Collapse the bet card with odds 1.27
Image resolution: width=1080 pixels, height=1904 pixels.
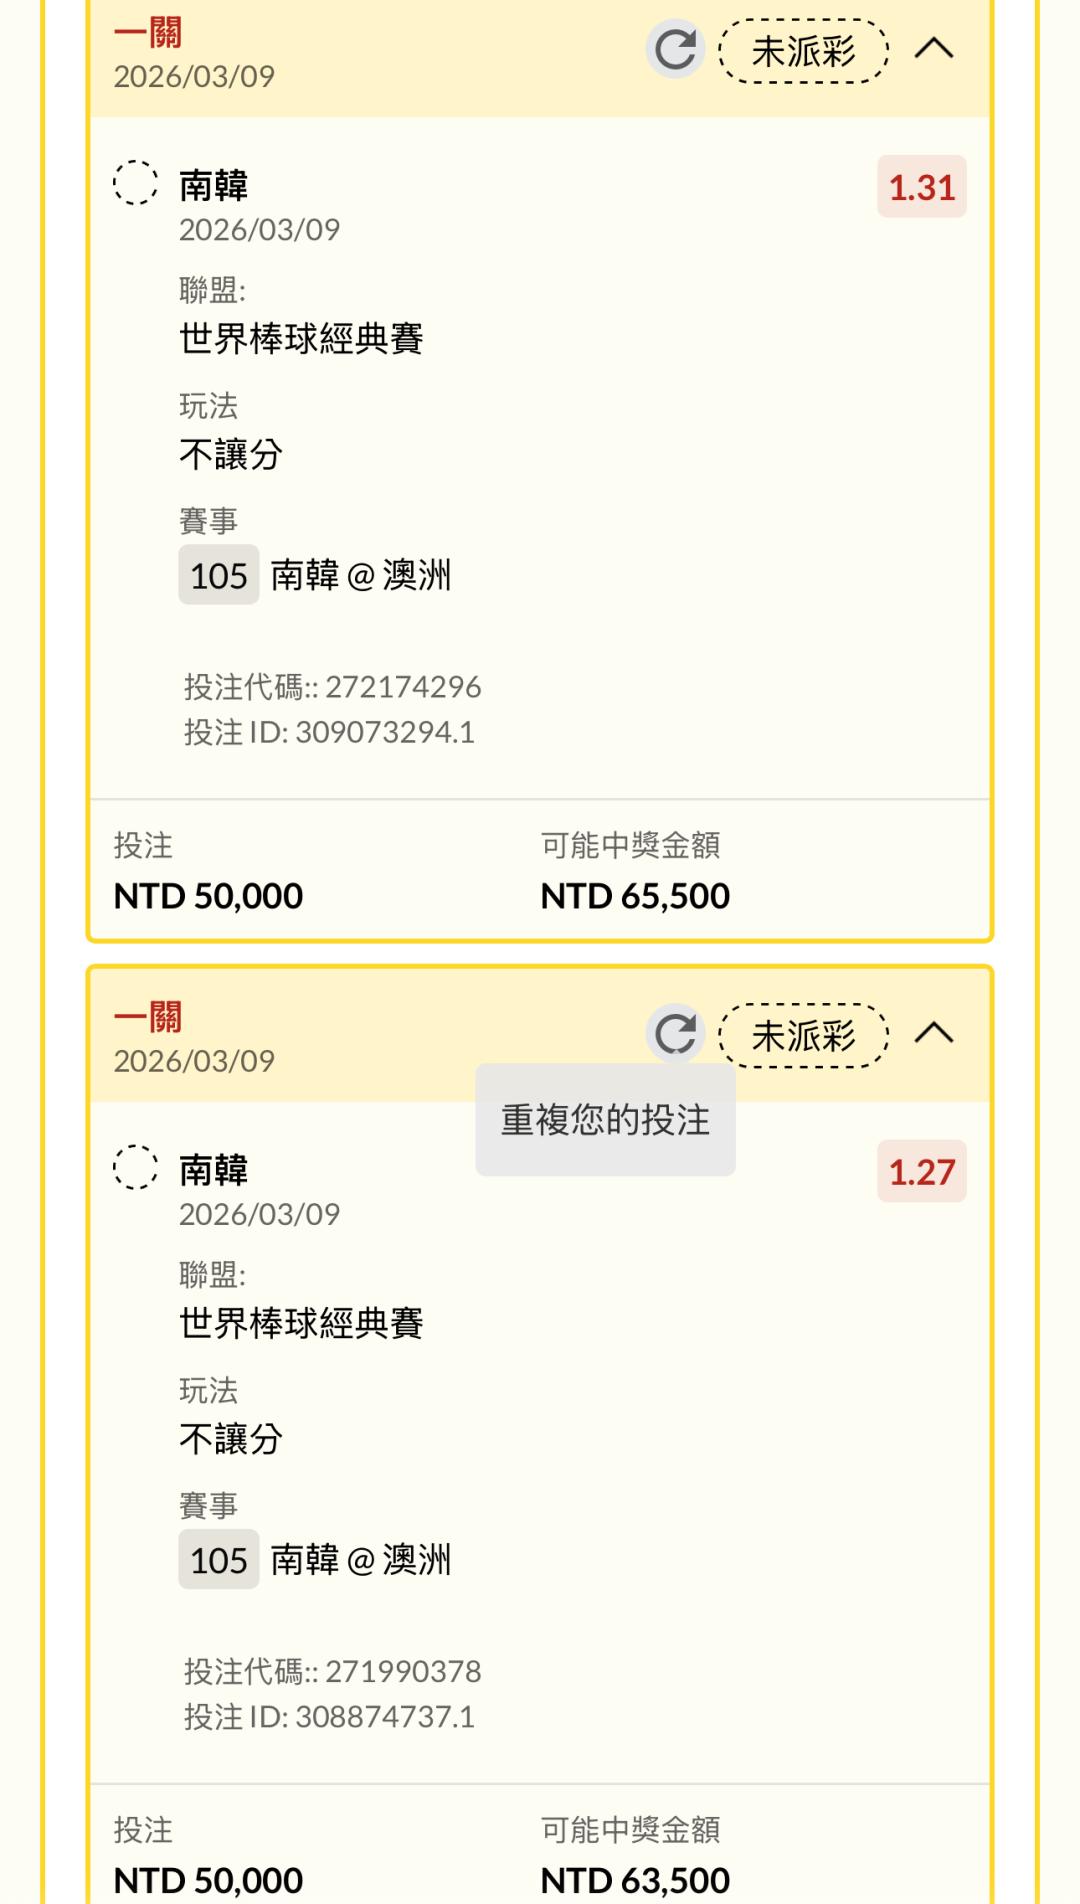[x=934, y=1033]
